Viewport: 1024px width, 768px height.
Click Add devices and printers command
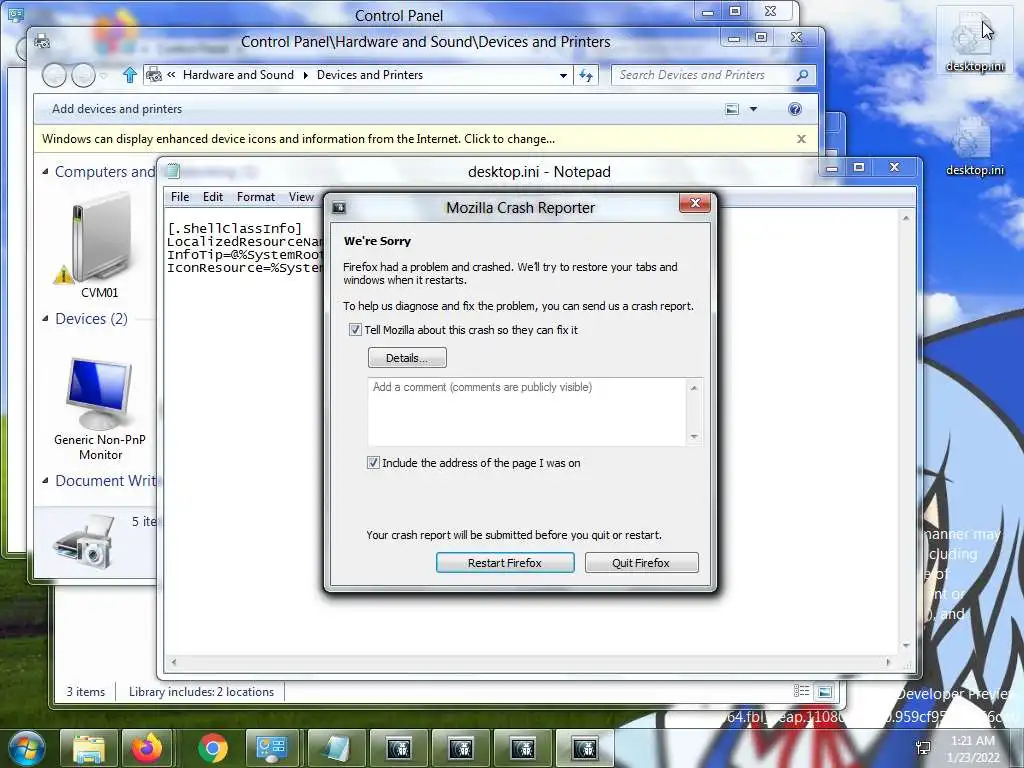[x=117, y=109]
